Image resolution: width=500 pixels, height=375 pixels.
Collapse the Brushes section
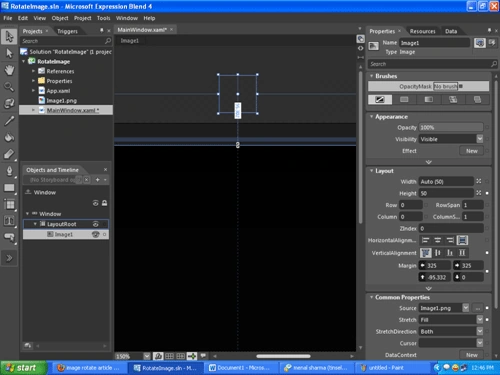(x=371, y=76)
